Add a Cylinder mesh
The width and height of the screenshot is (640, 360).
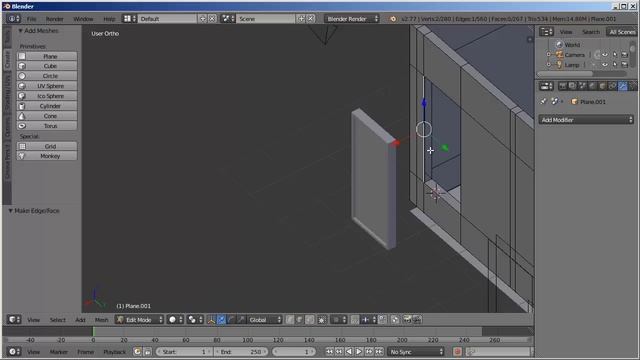click(47, 106)
